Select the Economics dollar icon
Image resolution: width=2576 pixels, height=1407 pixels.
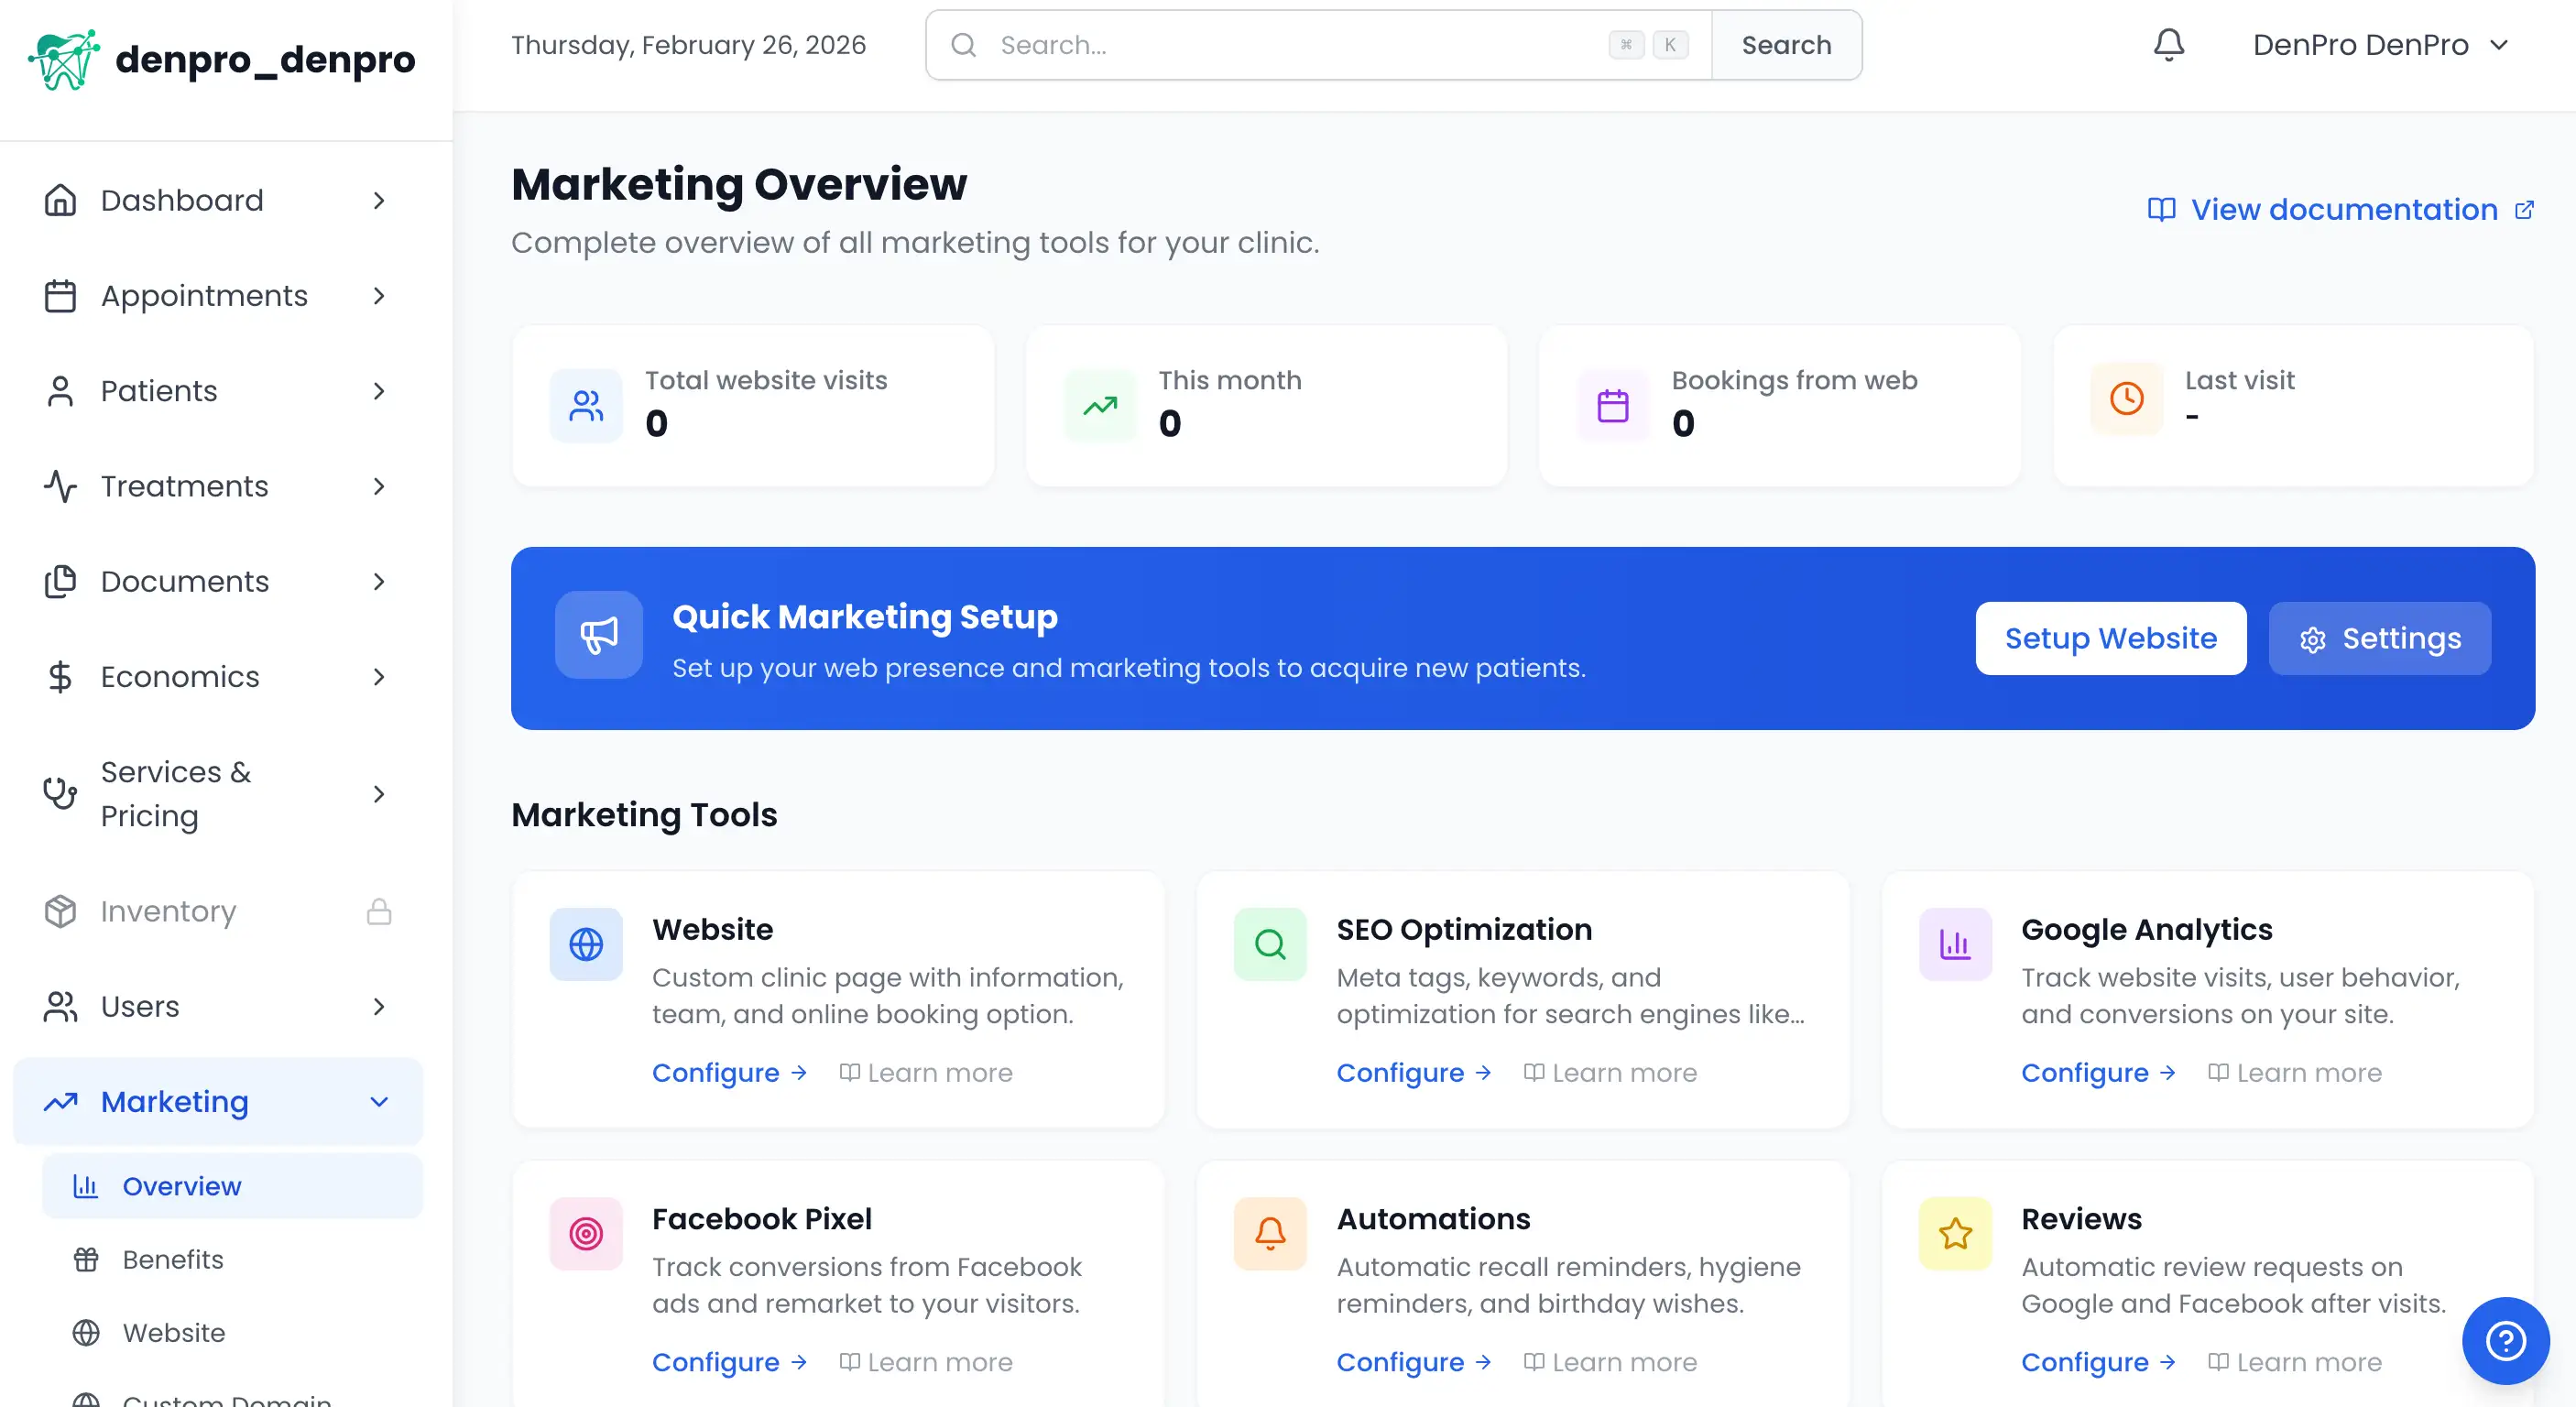click(x=60, y=677)
